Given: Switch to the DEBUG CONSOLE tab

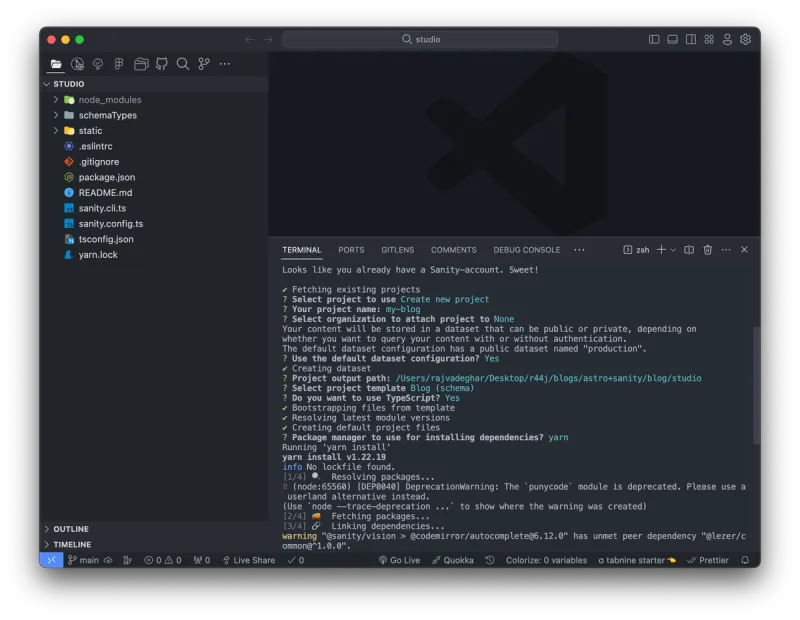Looking at the screenshot, I should (x=527, y=250).
